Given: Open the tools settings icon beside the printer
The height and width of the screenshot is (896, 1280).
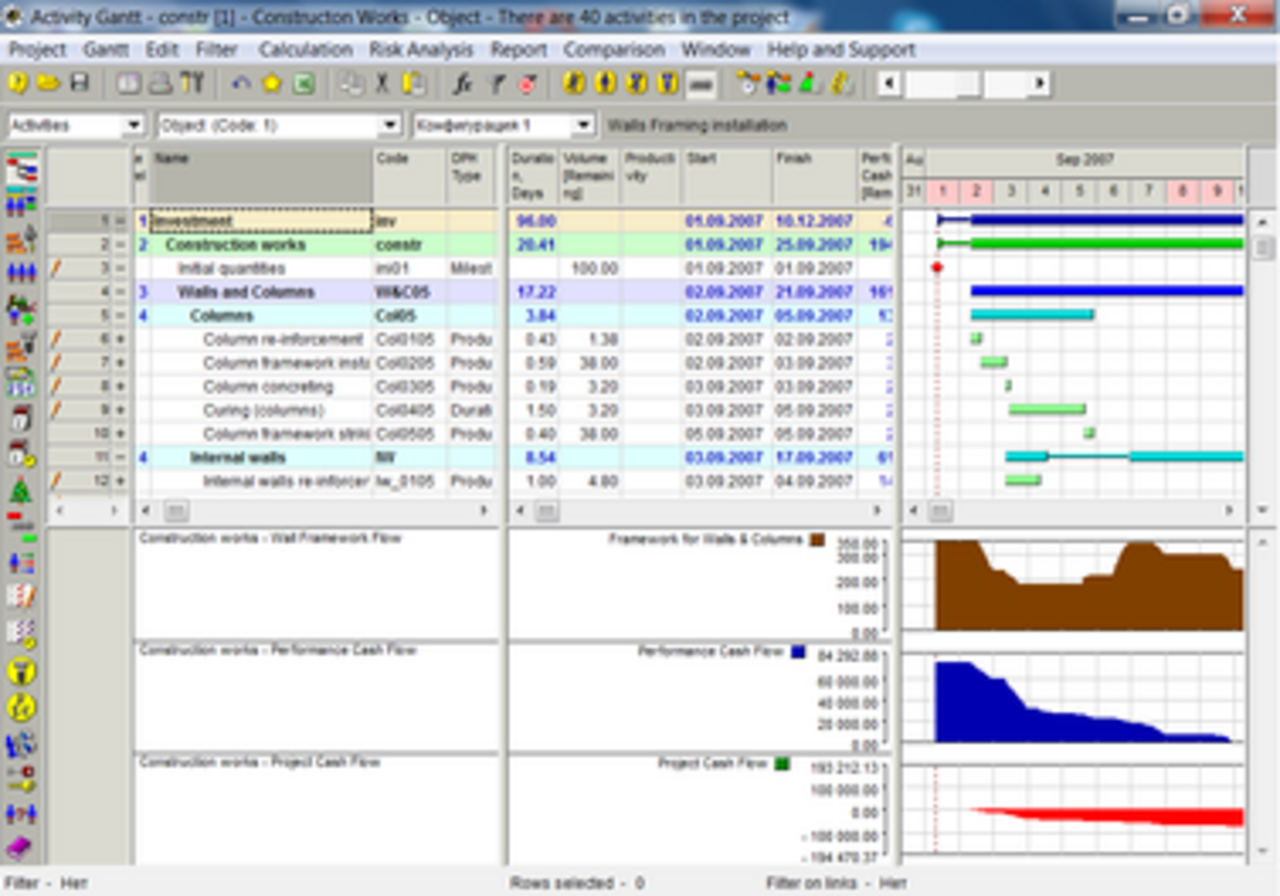Looking at the screenshot, I should (x=191, y=84).
